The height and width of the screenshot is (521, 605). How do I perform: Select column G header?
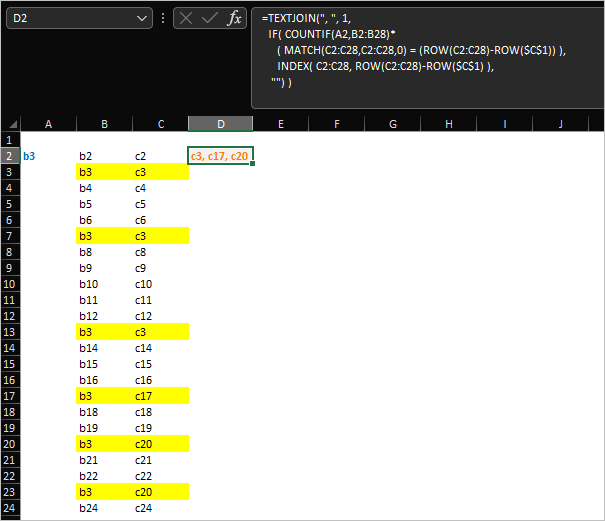[x=392, y=124]
